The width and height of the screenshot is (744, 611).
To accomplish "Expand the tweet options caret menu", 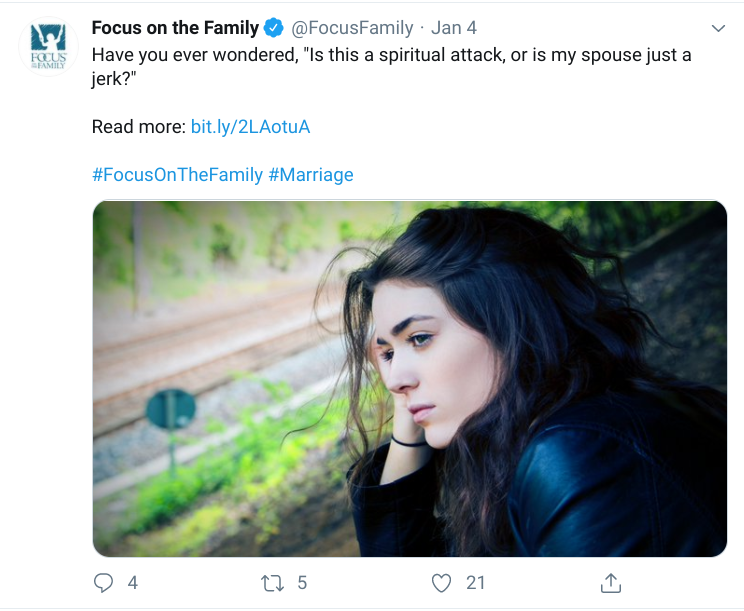I will point(717,27).
